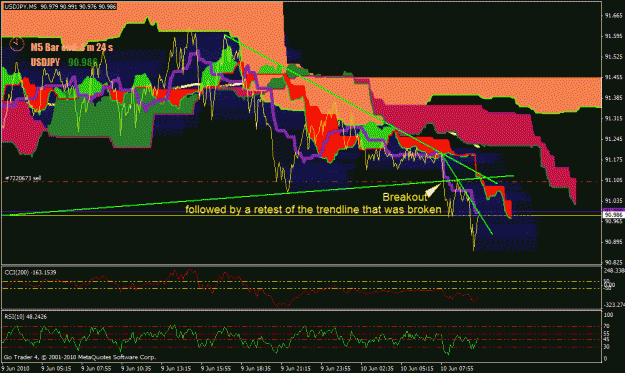
Task: Click the clock icon beside the M5 Bar timer
Action: pos(16,44)
